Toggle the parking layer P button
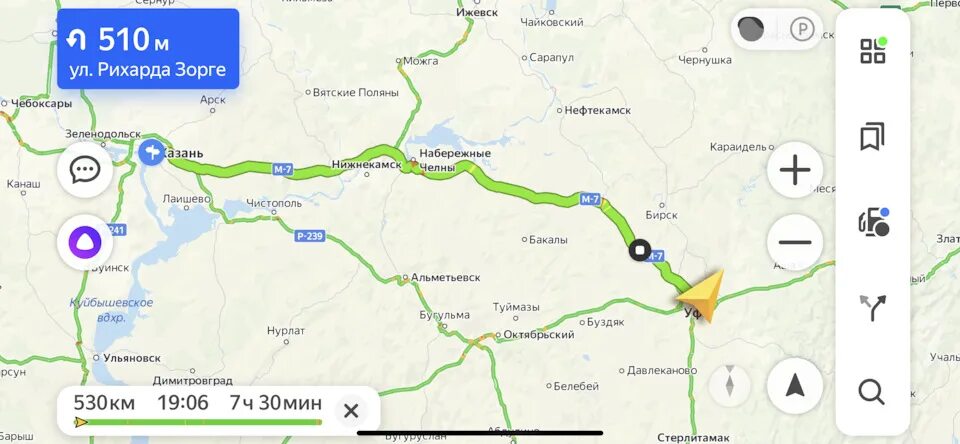Image resolution: width=960 pixels, height=444 pixels. 801,29
